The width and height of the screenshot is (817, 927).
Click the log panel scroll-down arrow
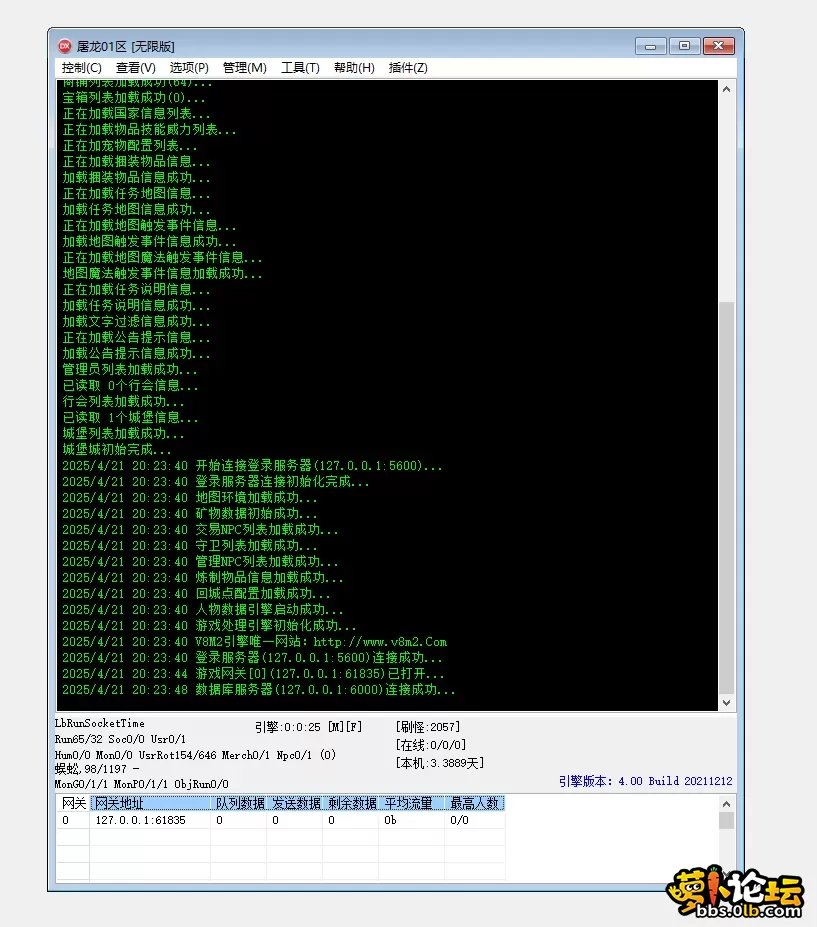tap(727, 703)
